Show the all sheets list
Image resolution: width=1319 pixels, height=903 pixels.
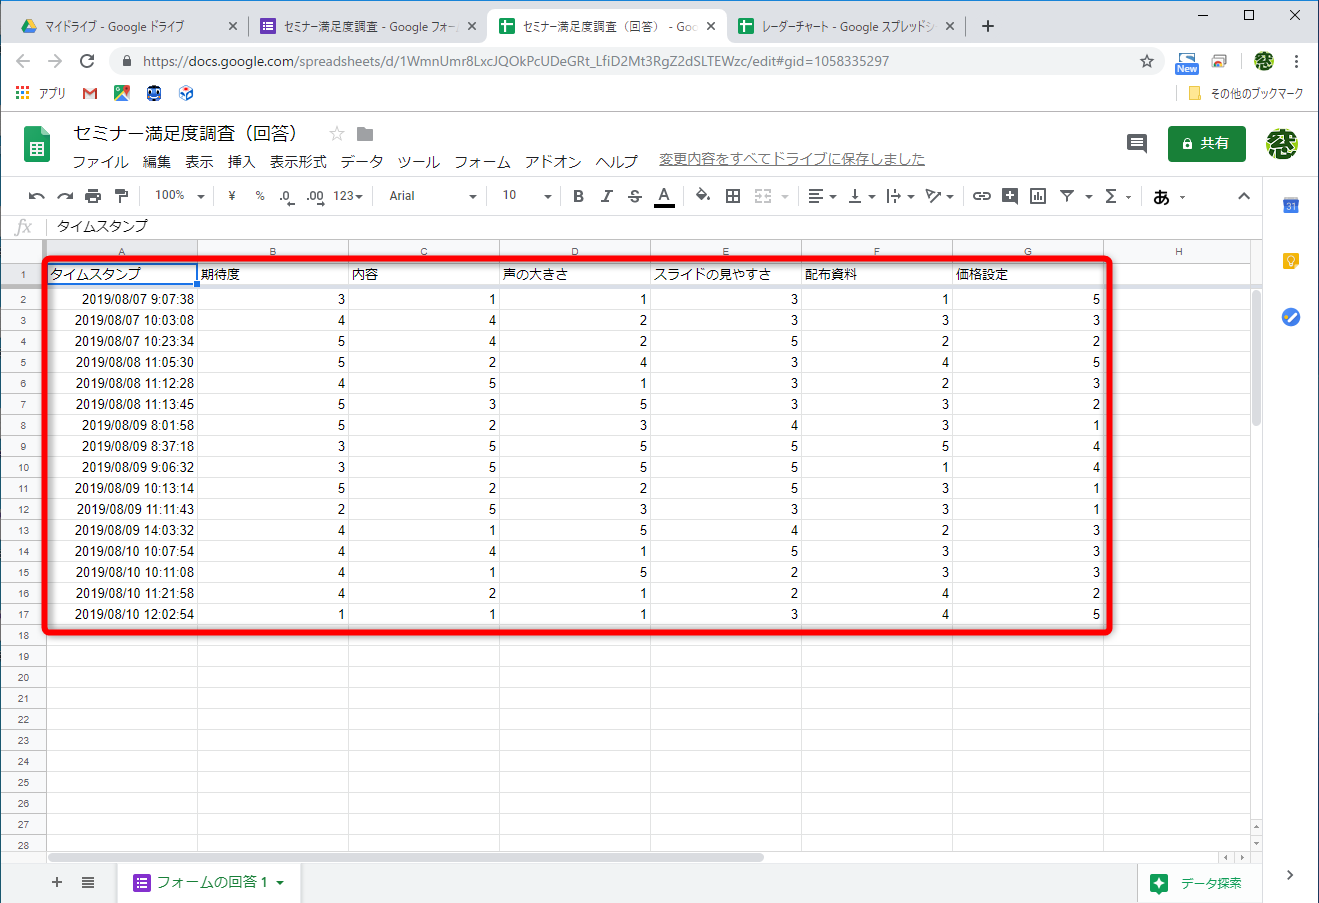(x=88, y=882)
